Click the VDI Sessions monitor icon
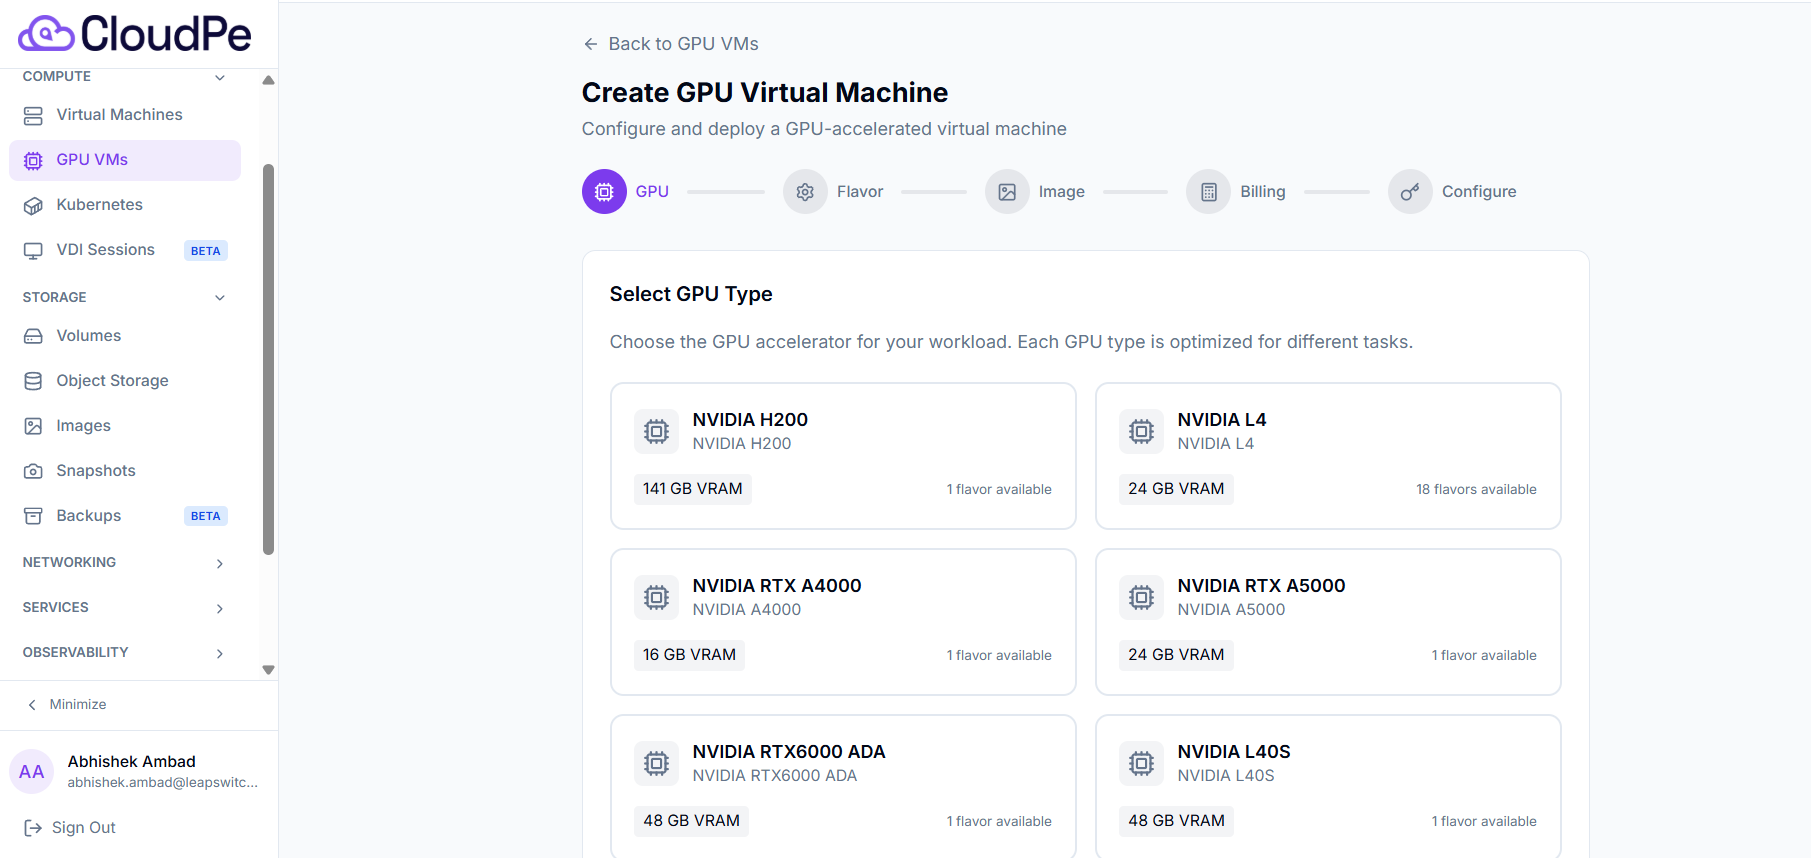Image resolution: width=1811 pixels, height=858 pixels. point(33,251)
